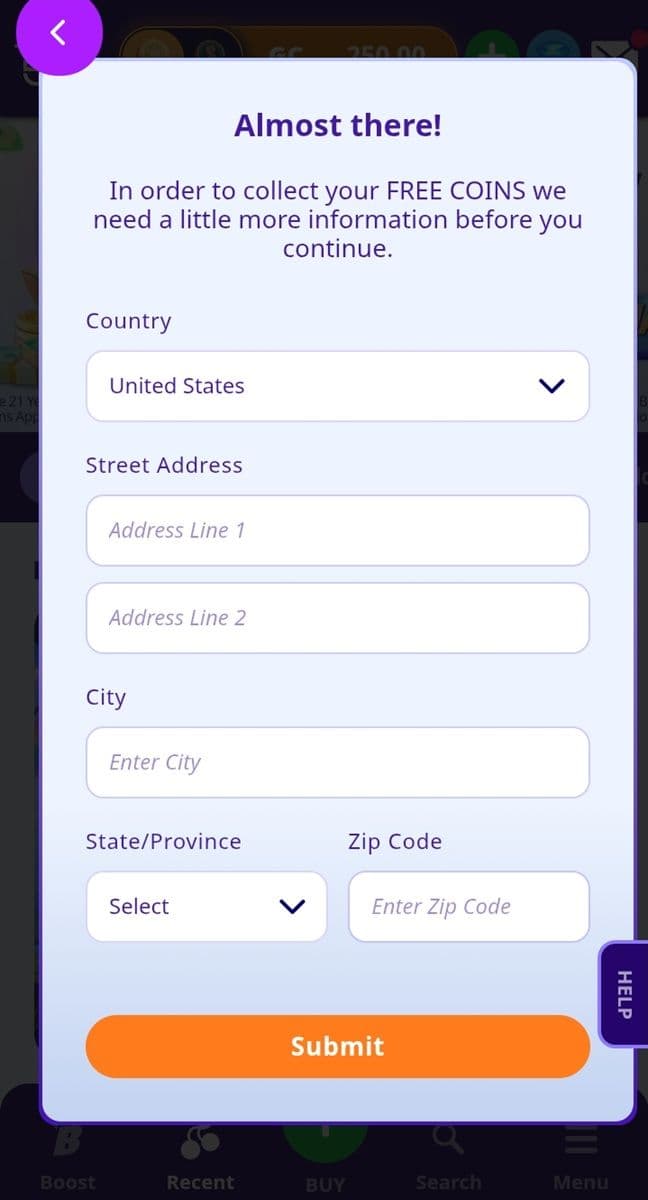This screenshot has width=648, height=1200.
Task: Select the Boost label in the bottom menu
Action: (67, 1181)
